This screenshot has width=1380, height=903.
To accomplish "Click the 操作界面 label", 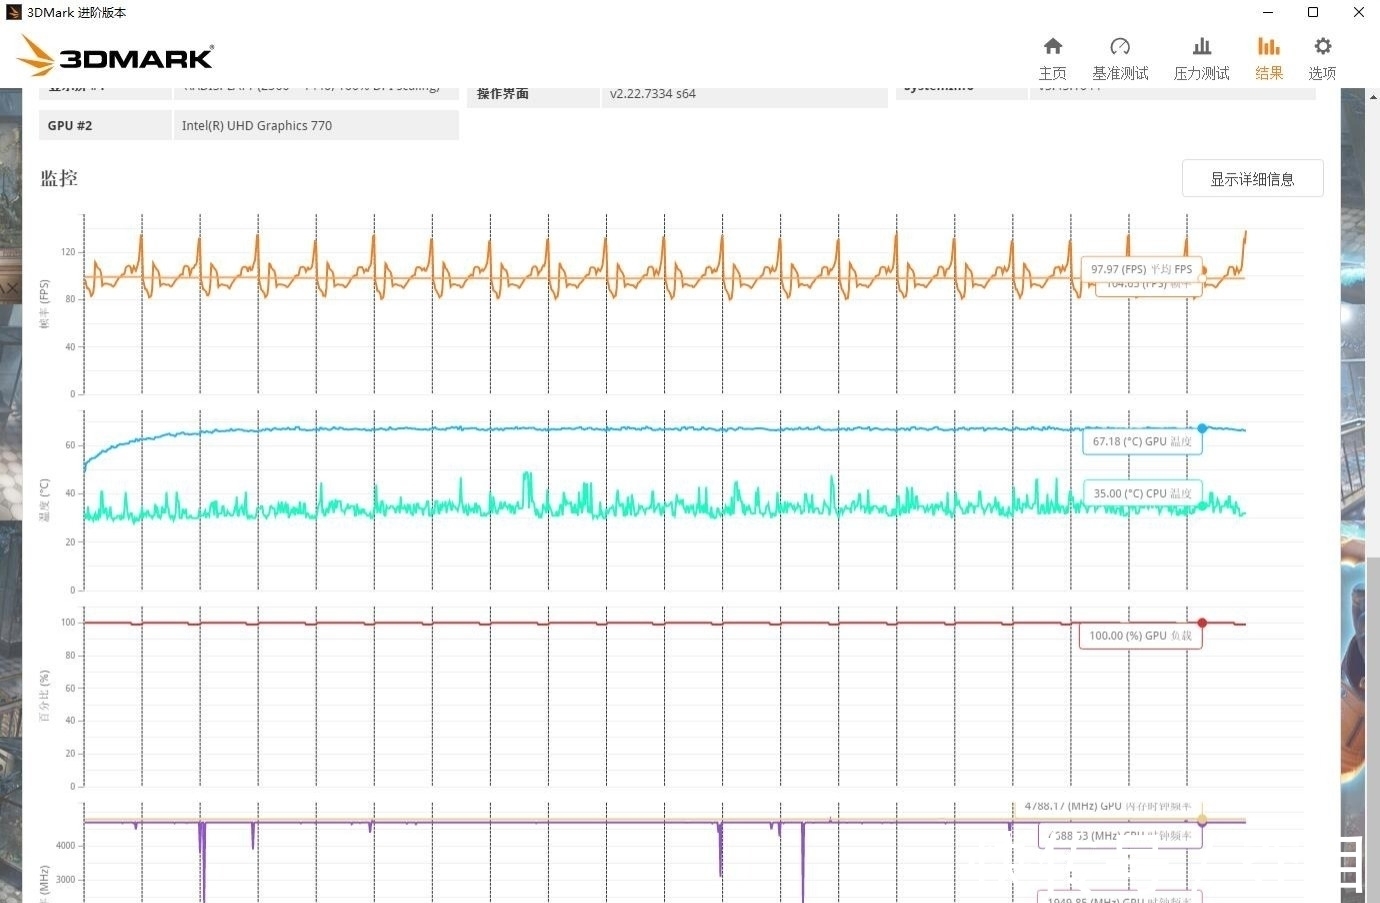I will tap(503, 94).
